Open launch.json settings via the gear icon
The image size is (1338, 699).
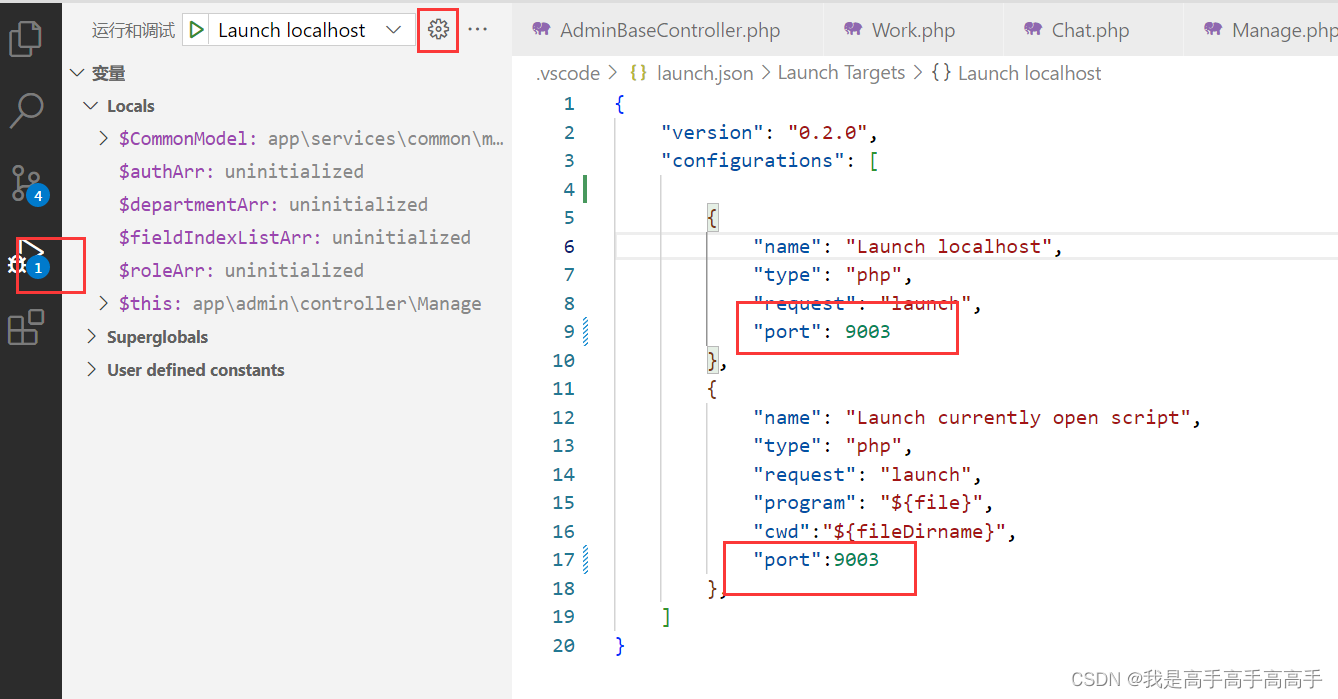coord(437,29)
